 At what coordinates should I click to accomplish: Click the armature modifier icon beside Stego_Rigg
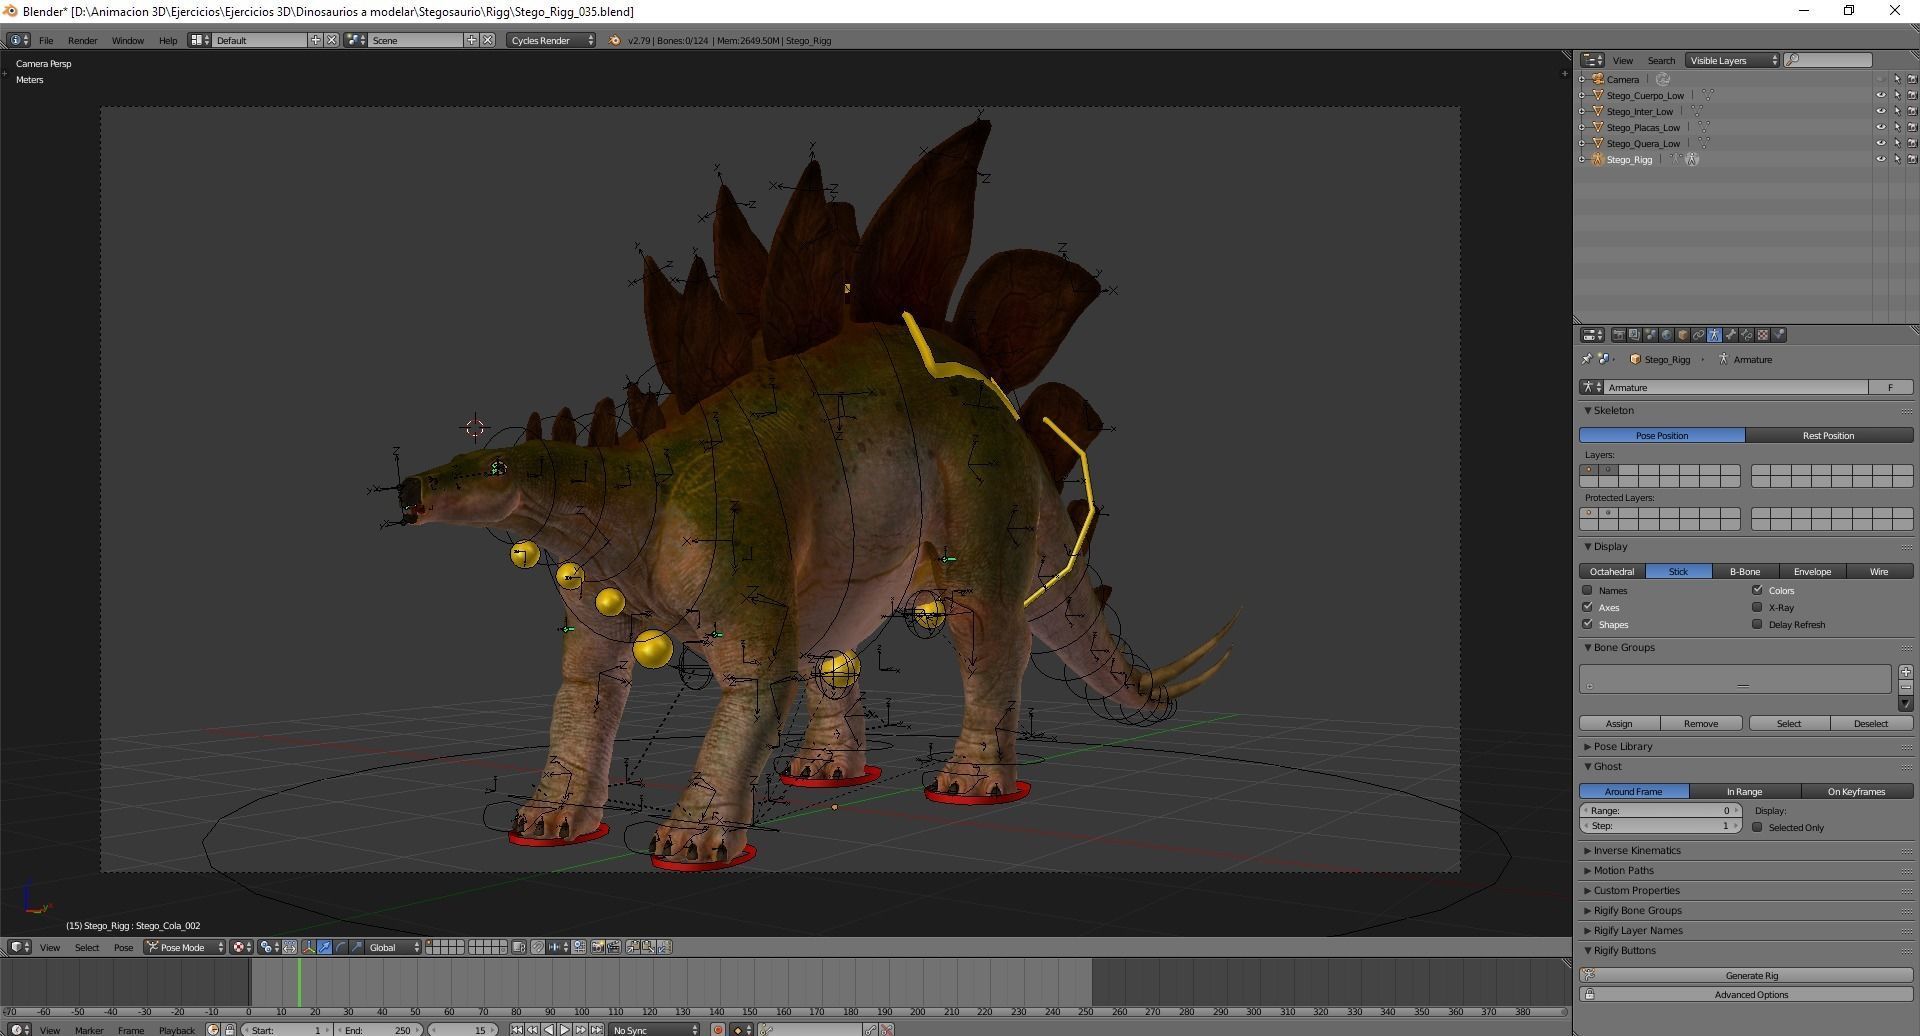(x=1691, y=160)
